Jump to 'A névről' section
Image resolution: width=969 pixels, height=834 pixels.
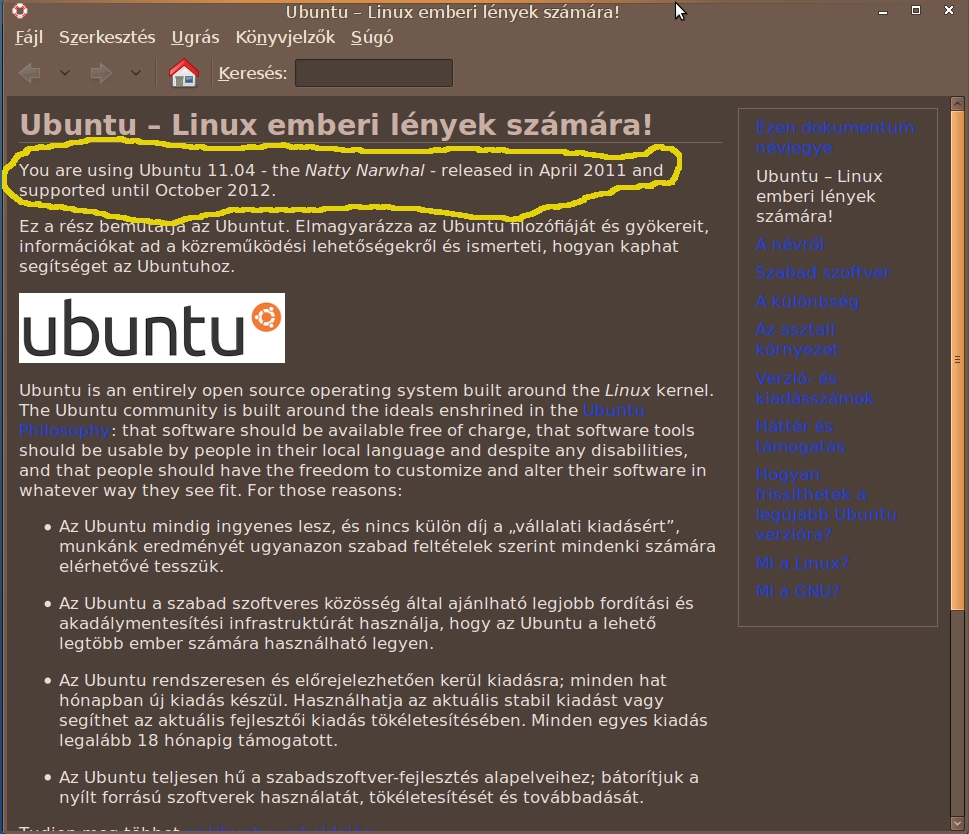(x=790, y=245)
